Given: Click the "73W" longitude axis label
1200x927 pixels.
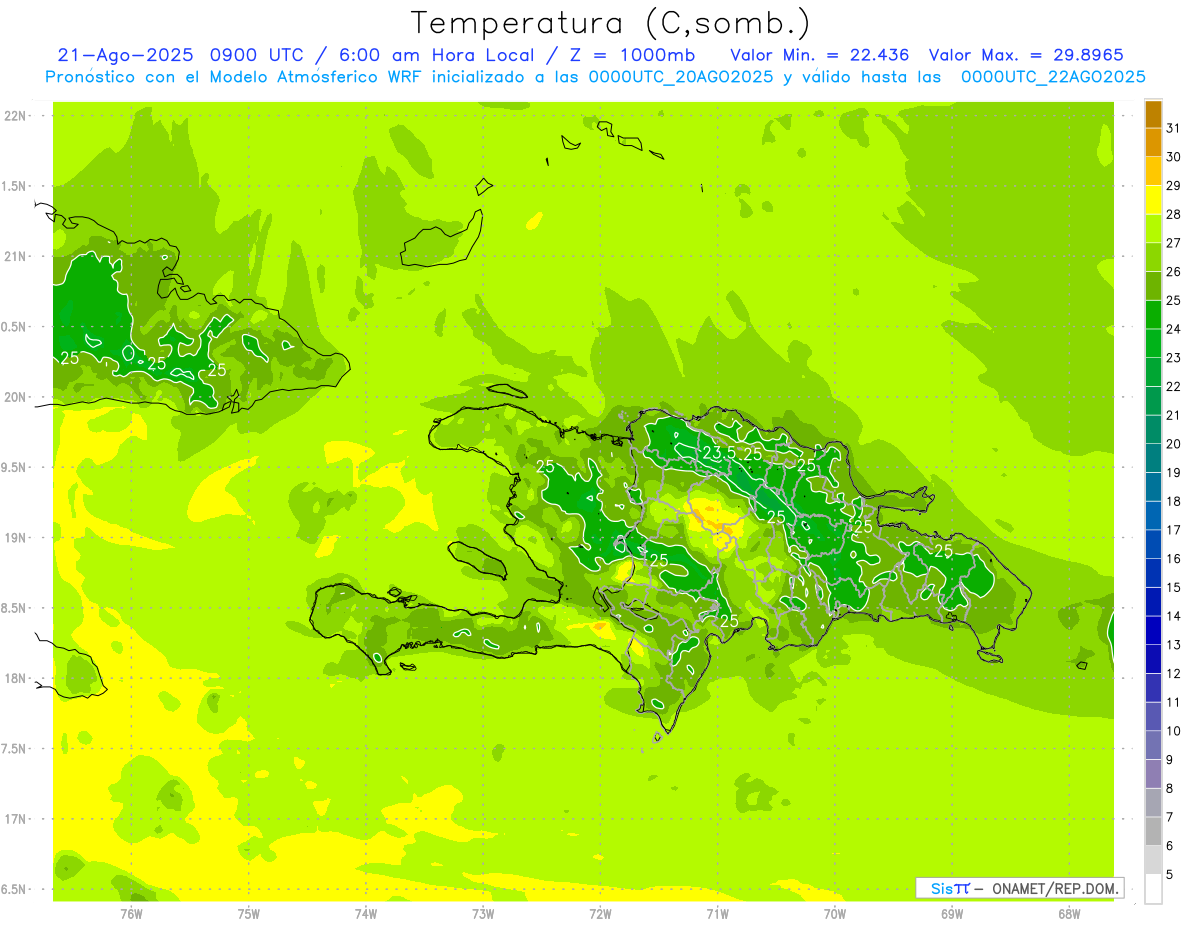Looking at the screenshot, I should pyautogui.click(x=483, y=913).
